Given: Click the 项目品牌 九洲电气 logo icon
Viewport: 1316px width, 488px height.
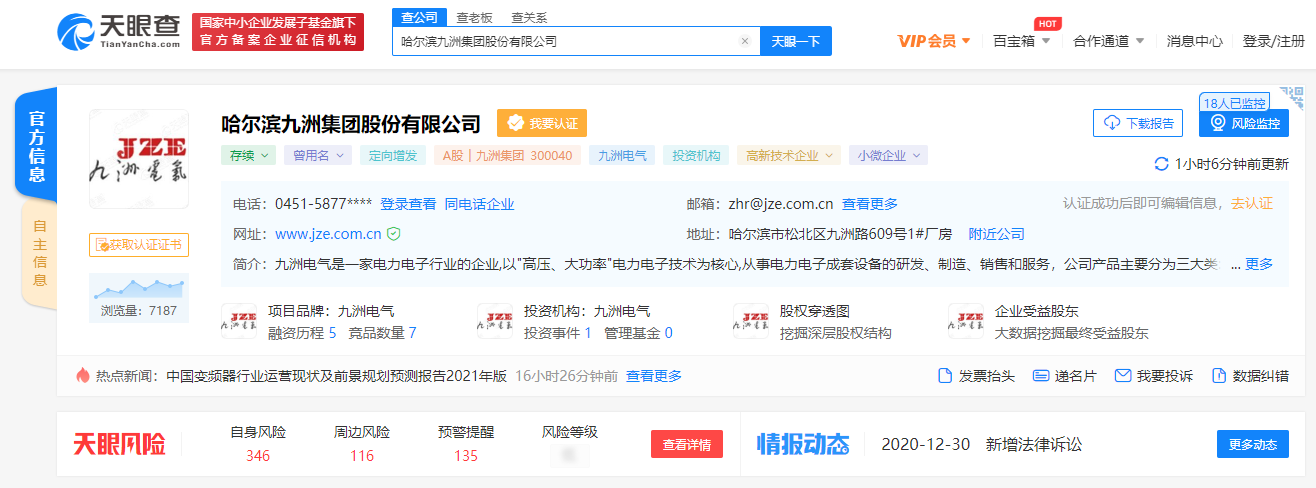Looking at the screenshot, I should point(238,321).
